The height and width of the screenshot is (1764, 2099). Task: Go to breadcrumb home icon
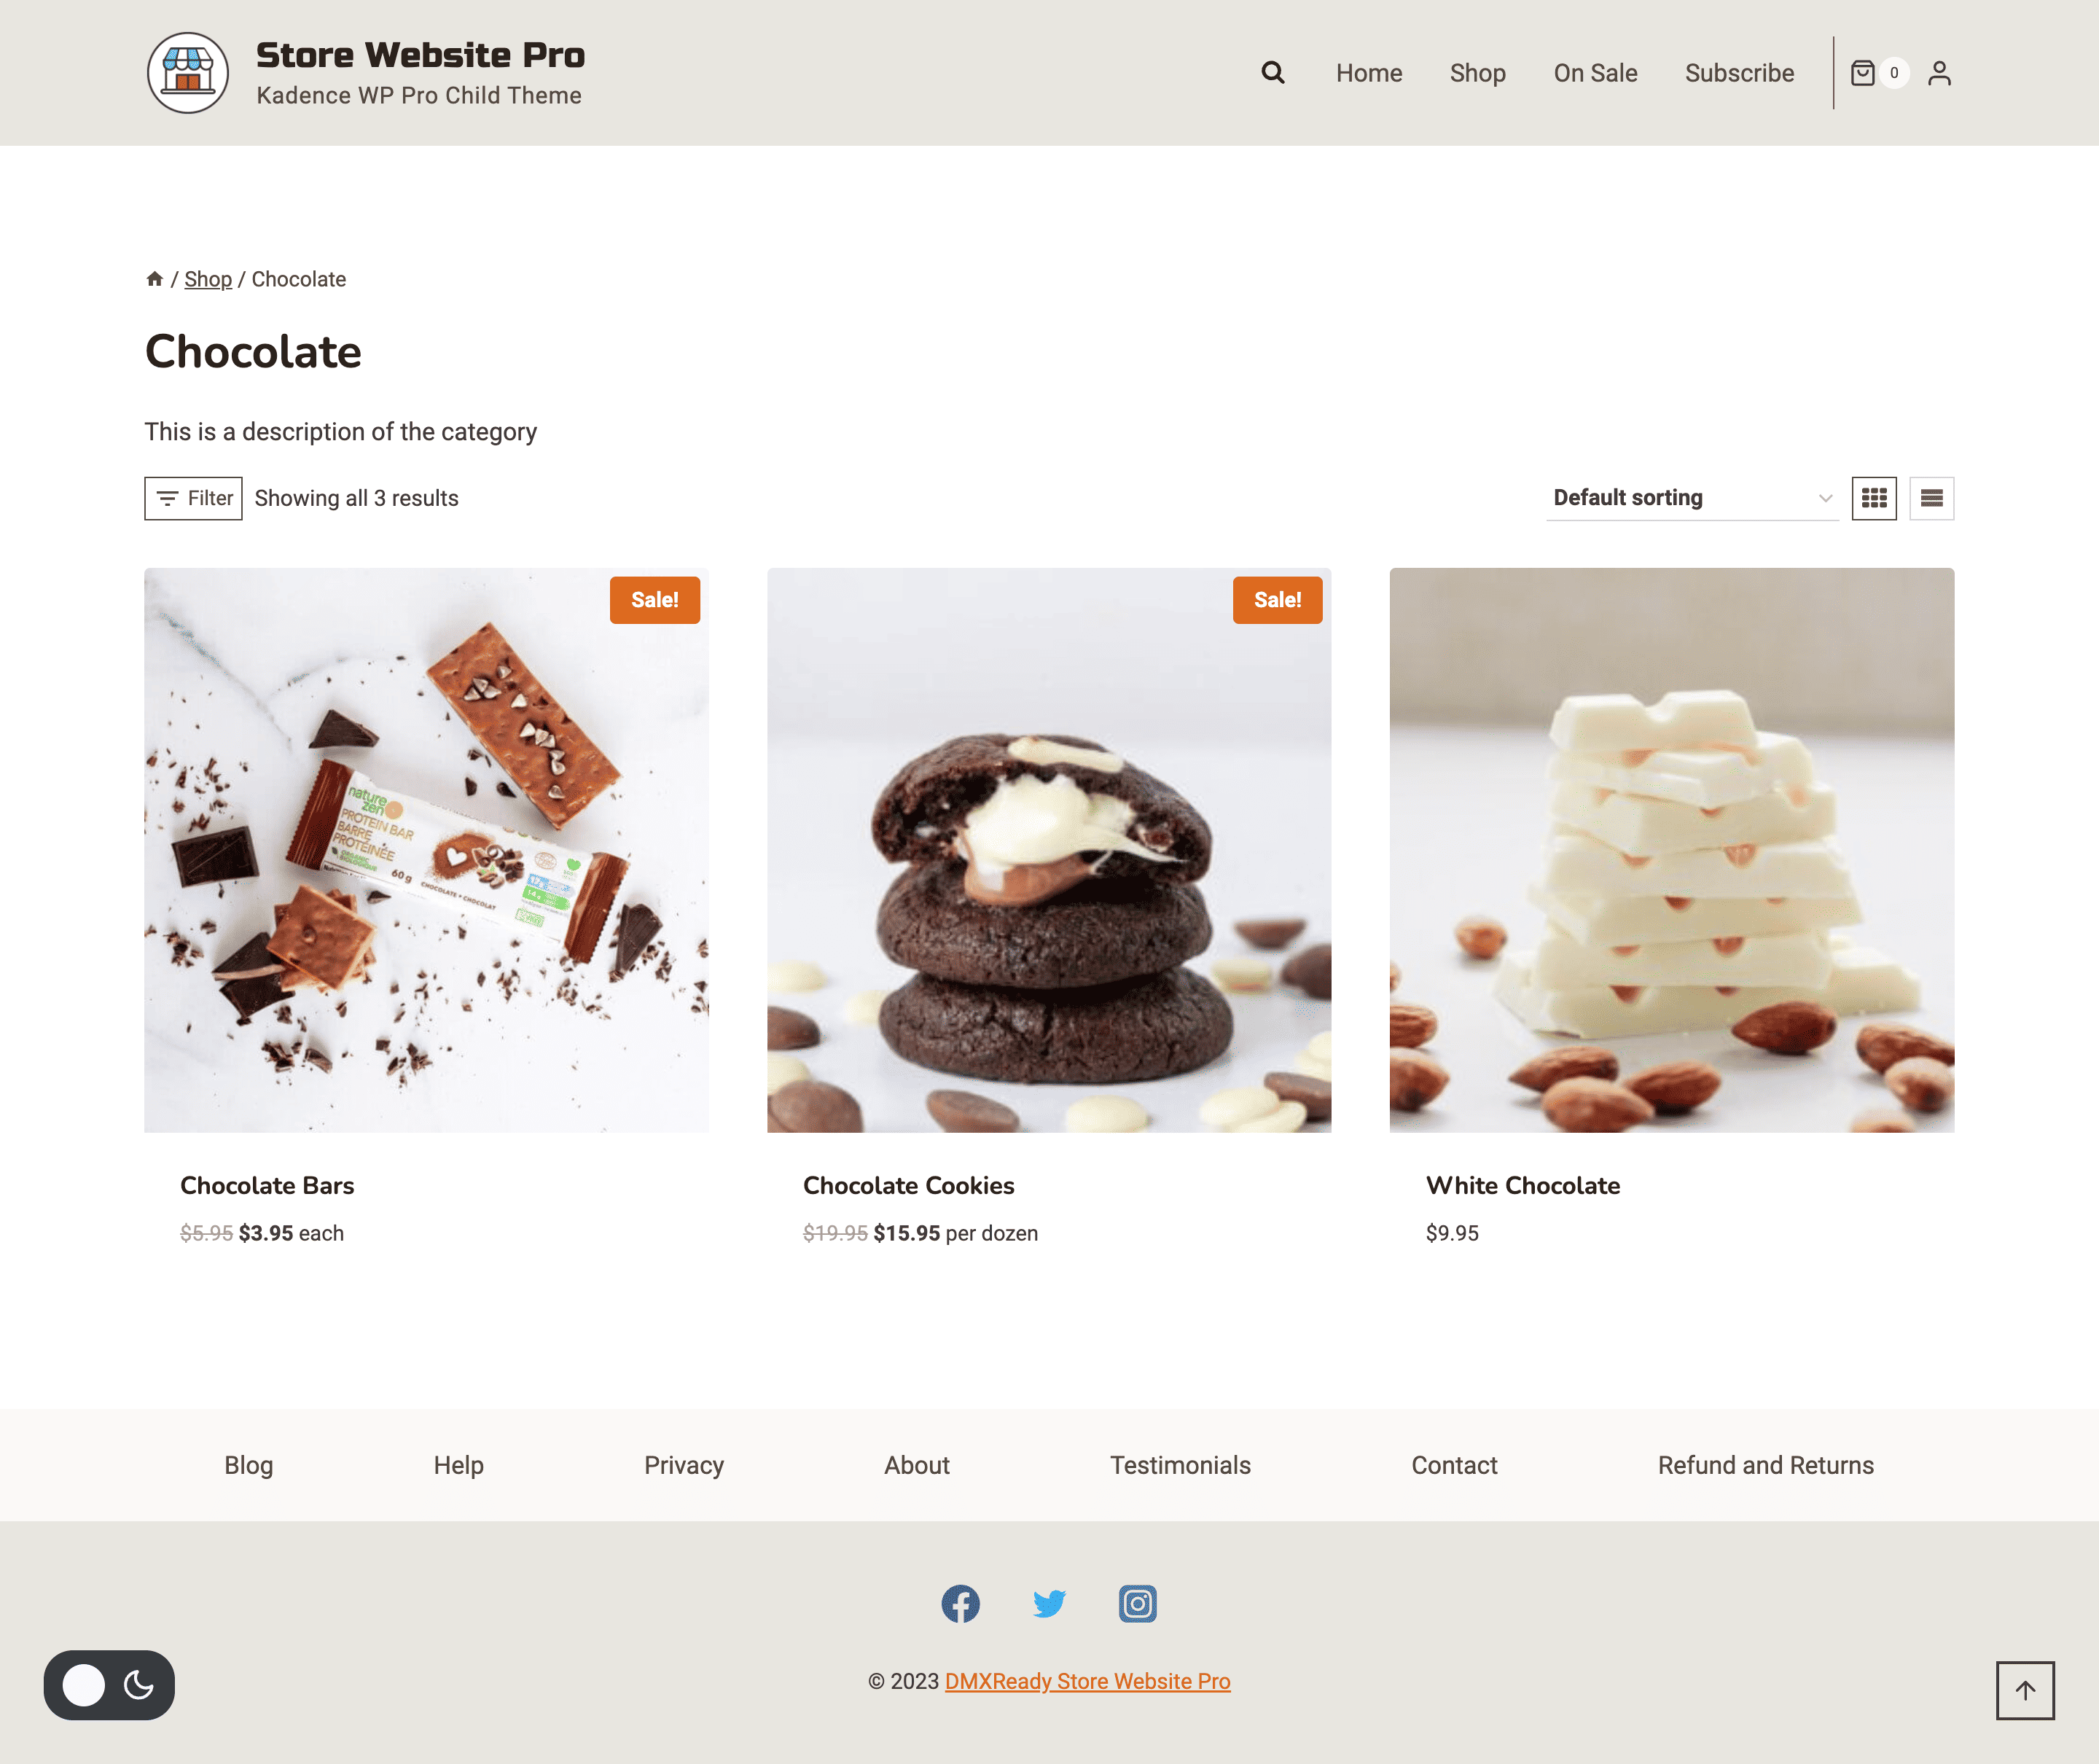tap(154, 279)
